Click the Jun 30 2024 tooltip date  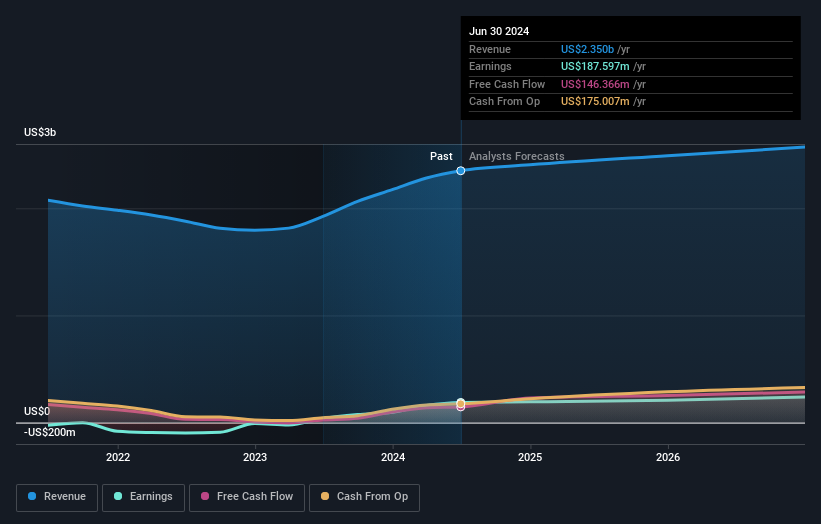[x=499, y=31]
